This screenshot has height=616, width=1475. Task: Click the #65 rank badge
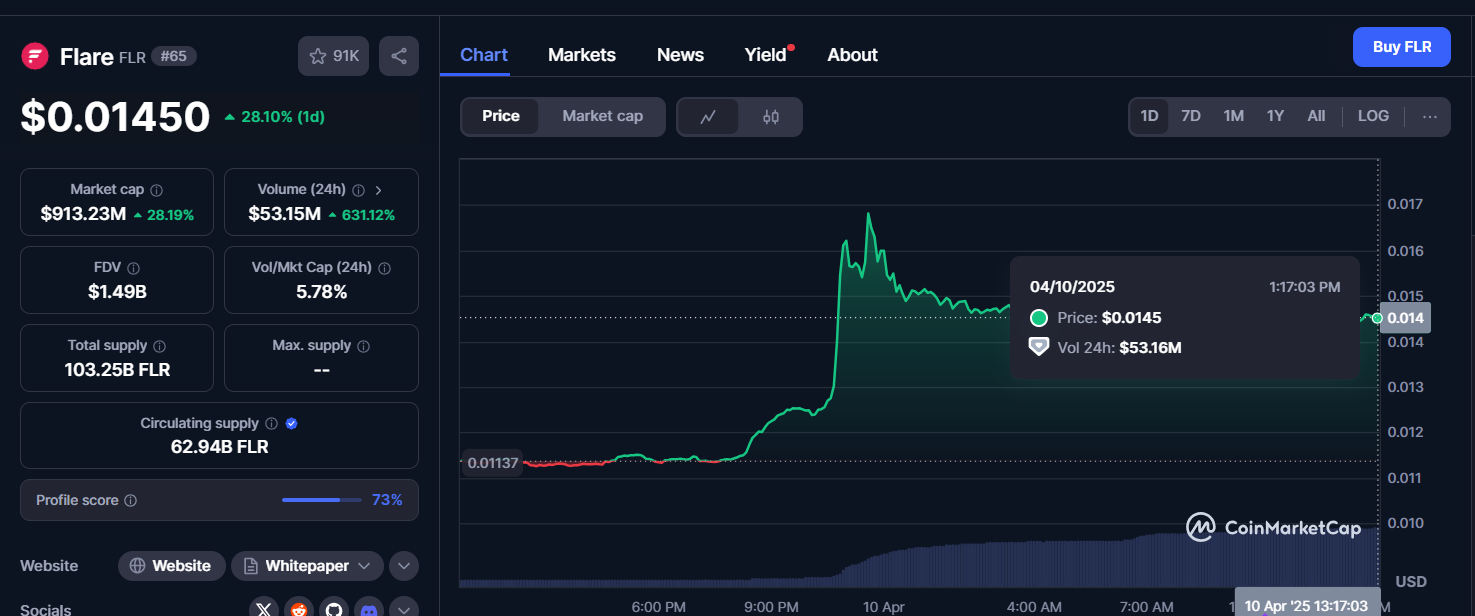[174, 56]
